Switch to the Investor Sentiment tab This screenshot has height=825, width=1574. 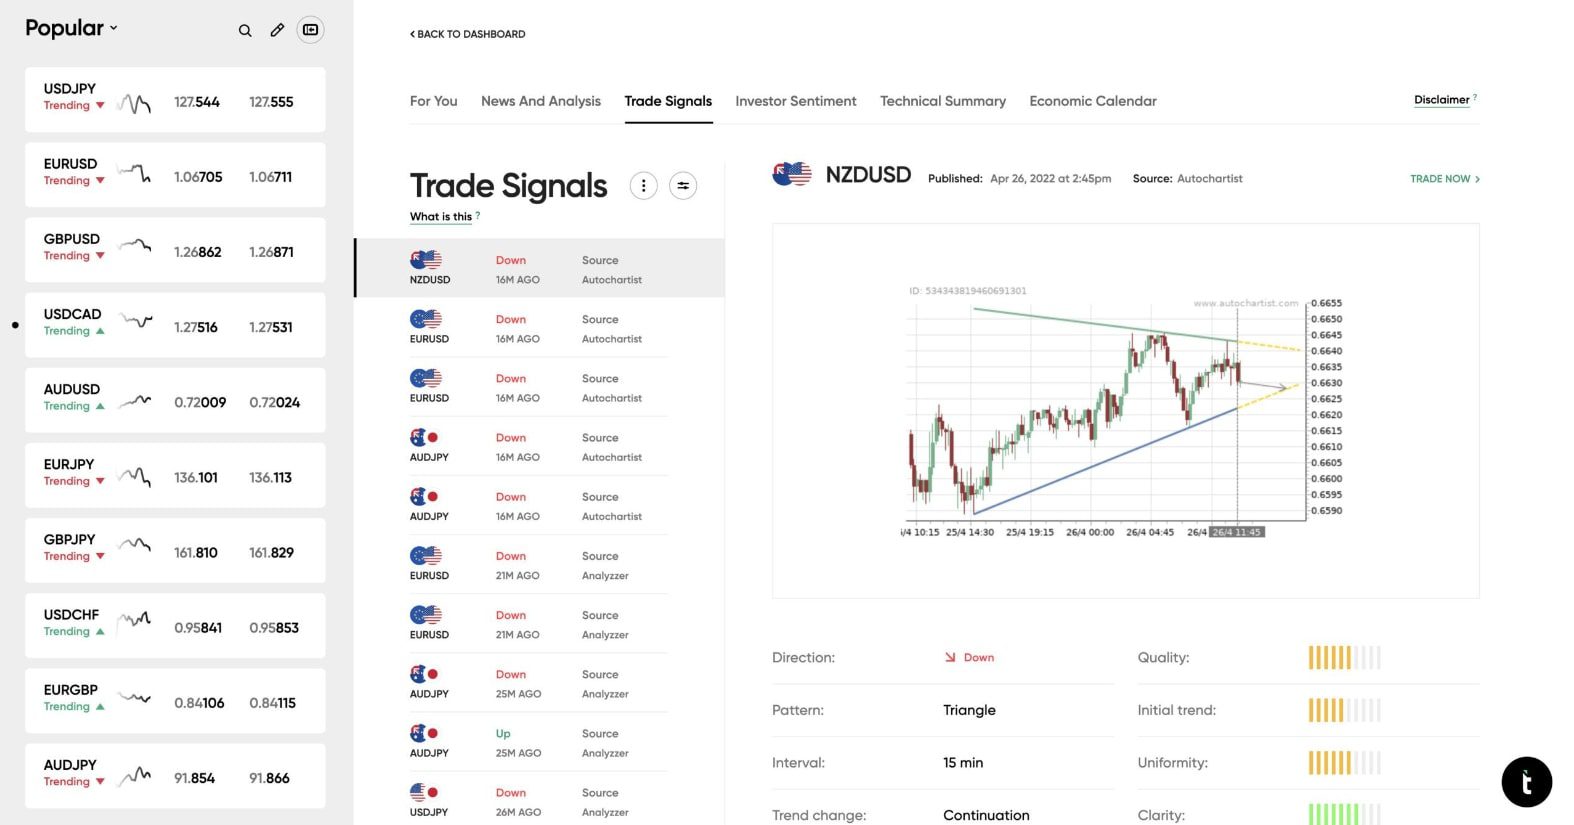pos(795,101)
